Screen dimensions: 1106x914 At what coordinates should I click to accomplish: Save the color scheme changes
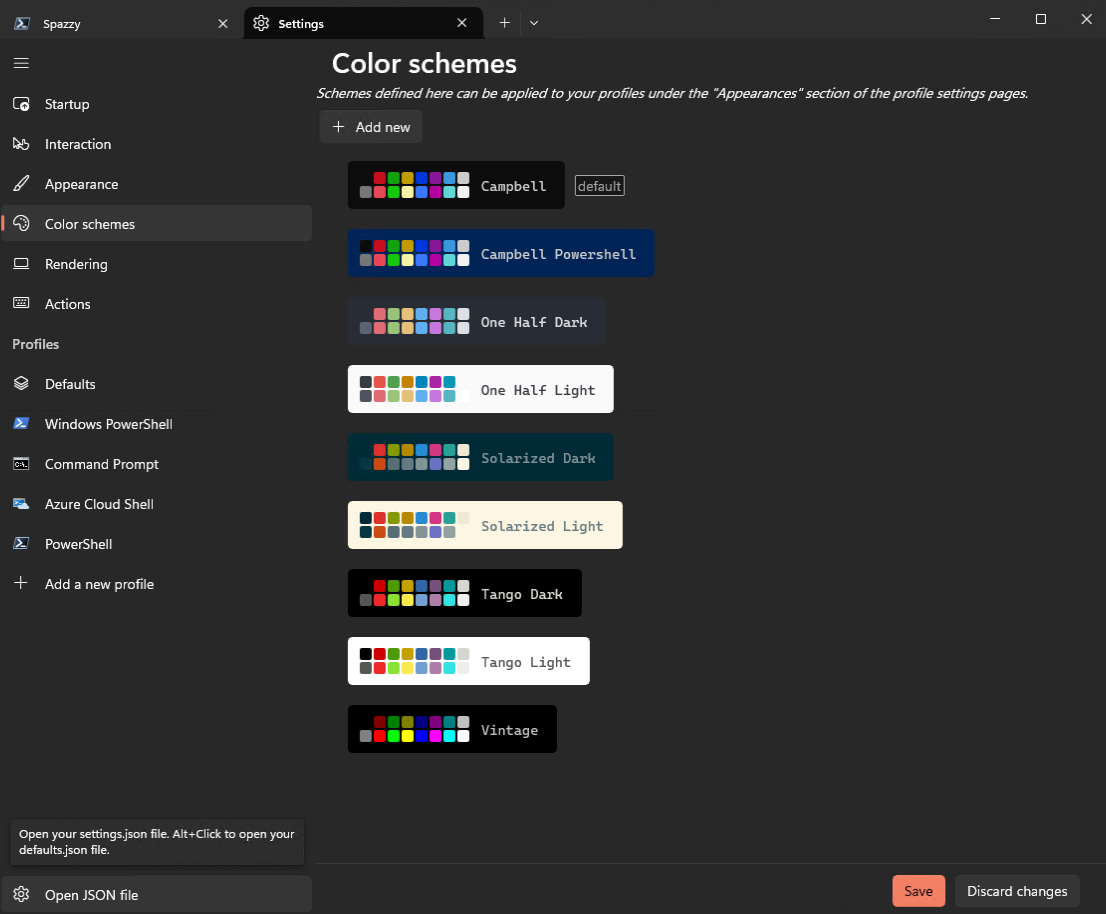coord(918,890)
